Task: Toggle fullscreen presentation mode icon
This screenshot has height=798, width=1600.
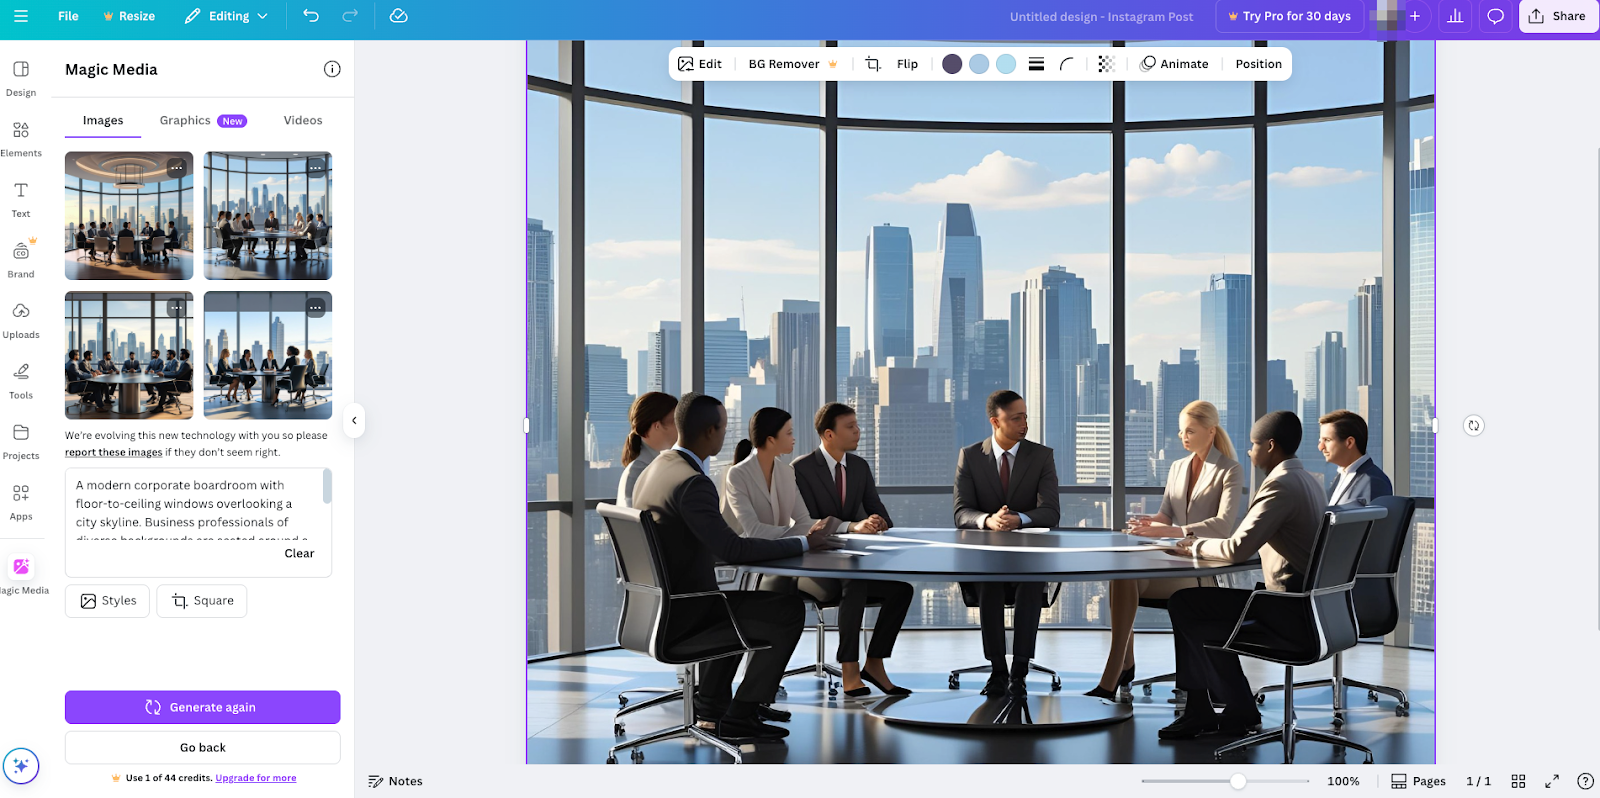Action: click(1552, 781)
